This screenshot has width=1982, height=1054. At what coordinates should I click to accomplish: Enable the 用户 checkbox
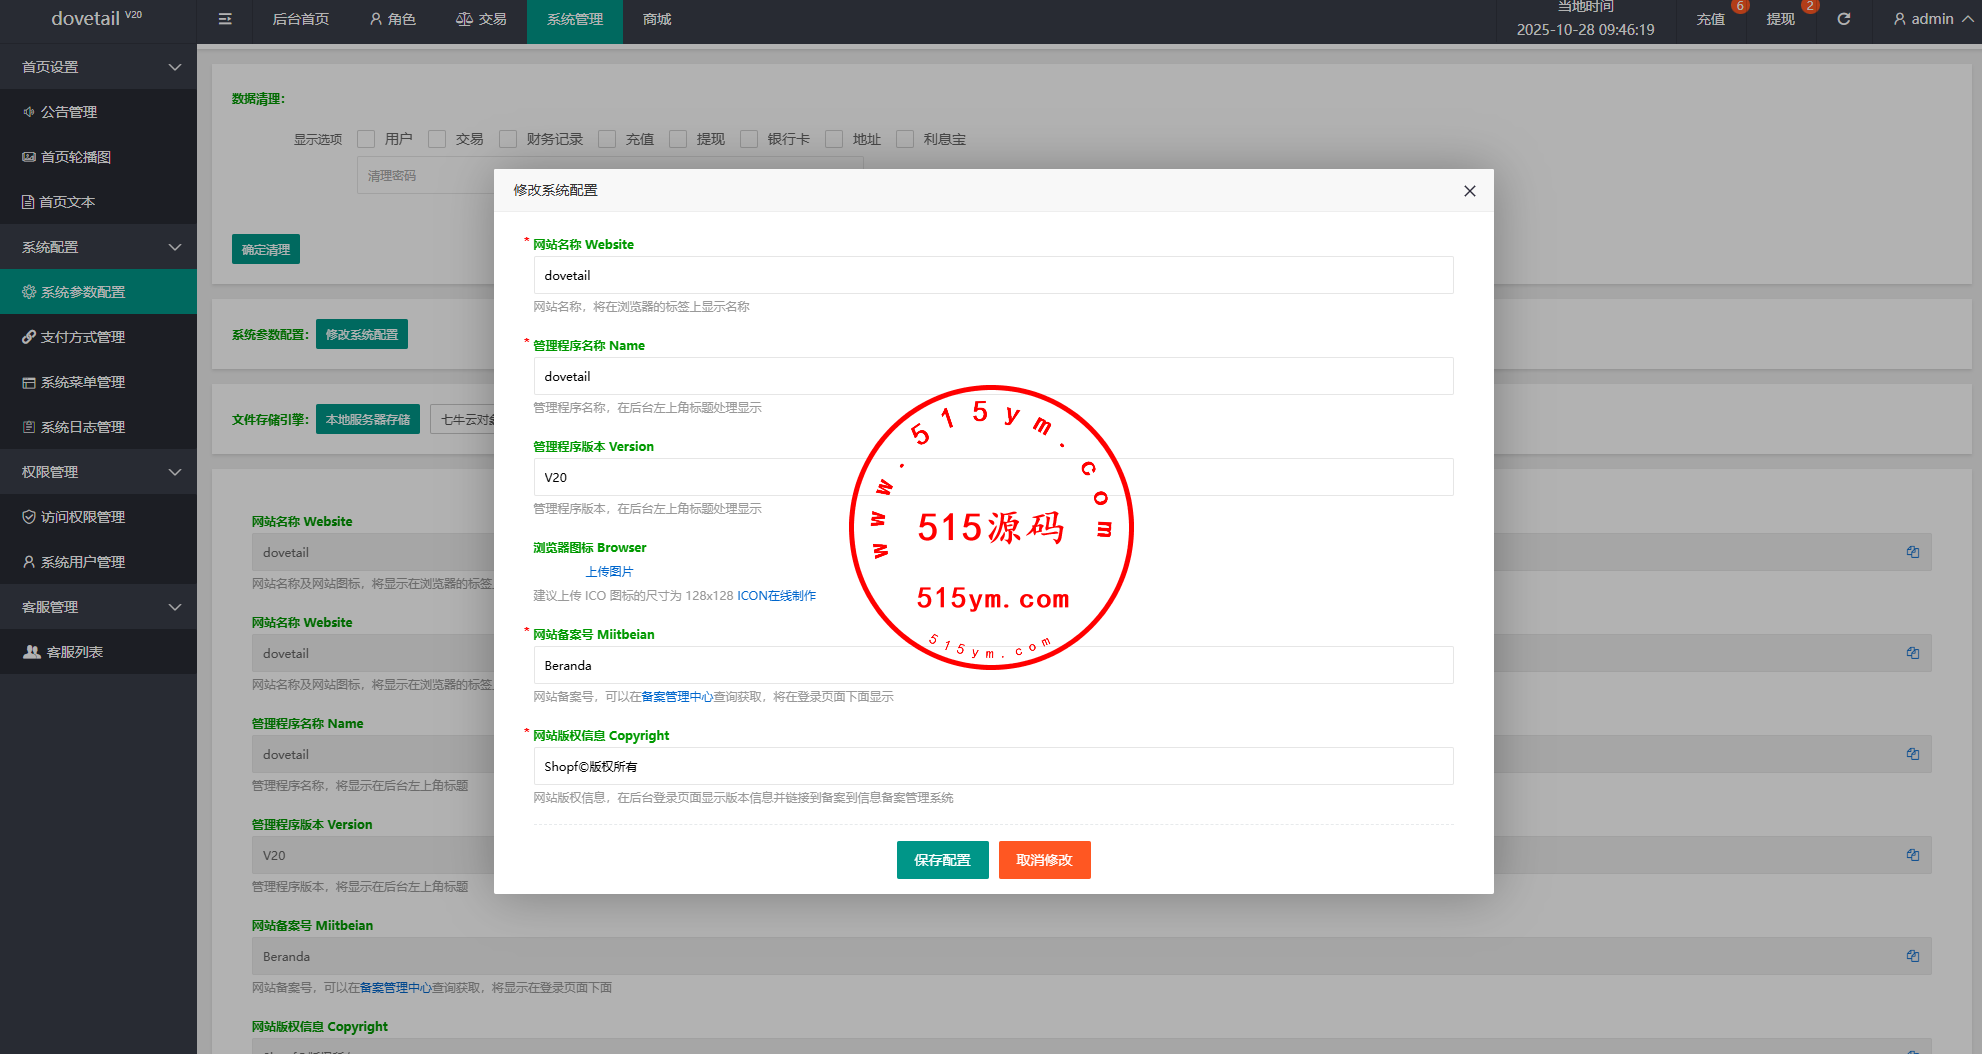tap(366, 139)
